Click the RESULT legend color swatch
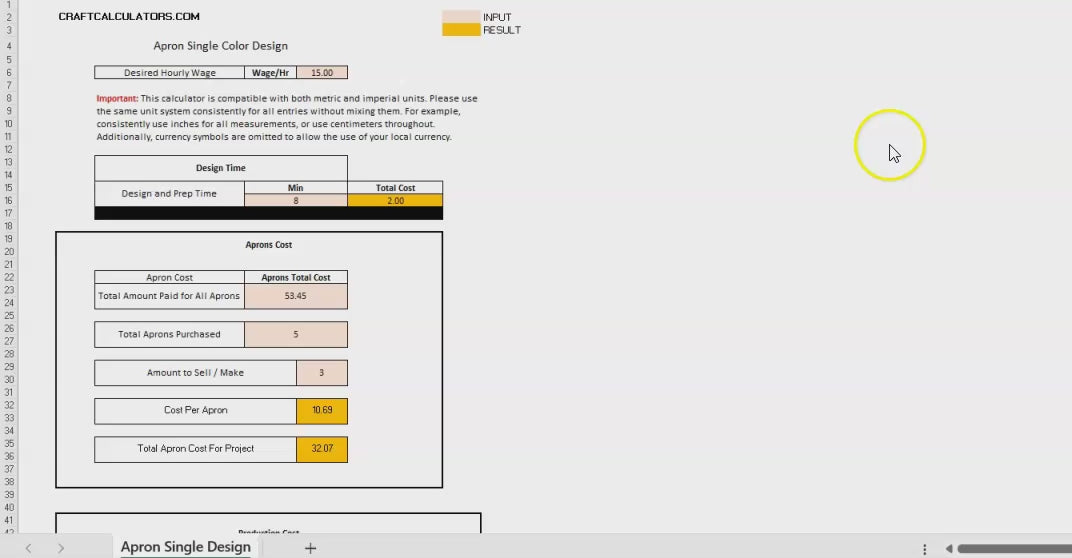Screen dimensions: 1072x558 point(461,30)
